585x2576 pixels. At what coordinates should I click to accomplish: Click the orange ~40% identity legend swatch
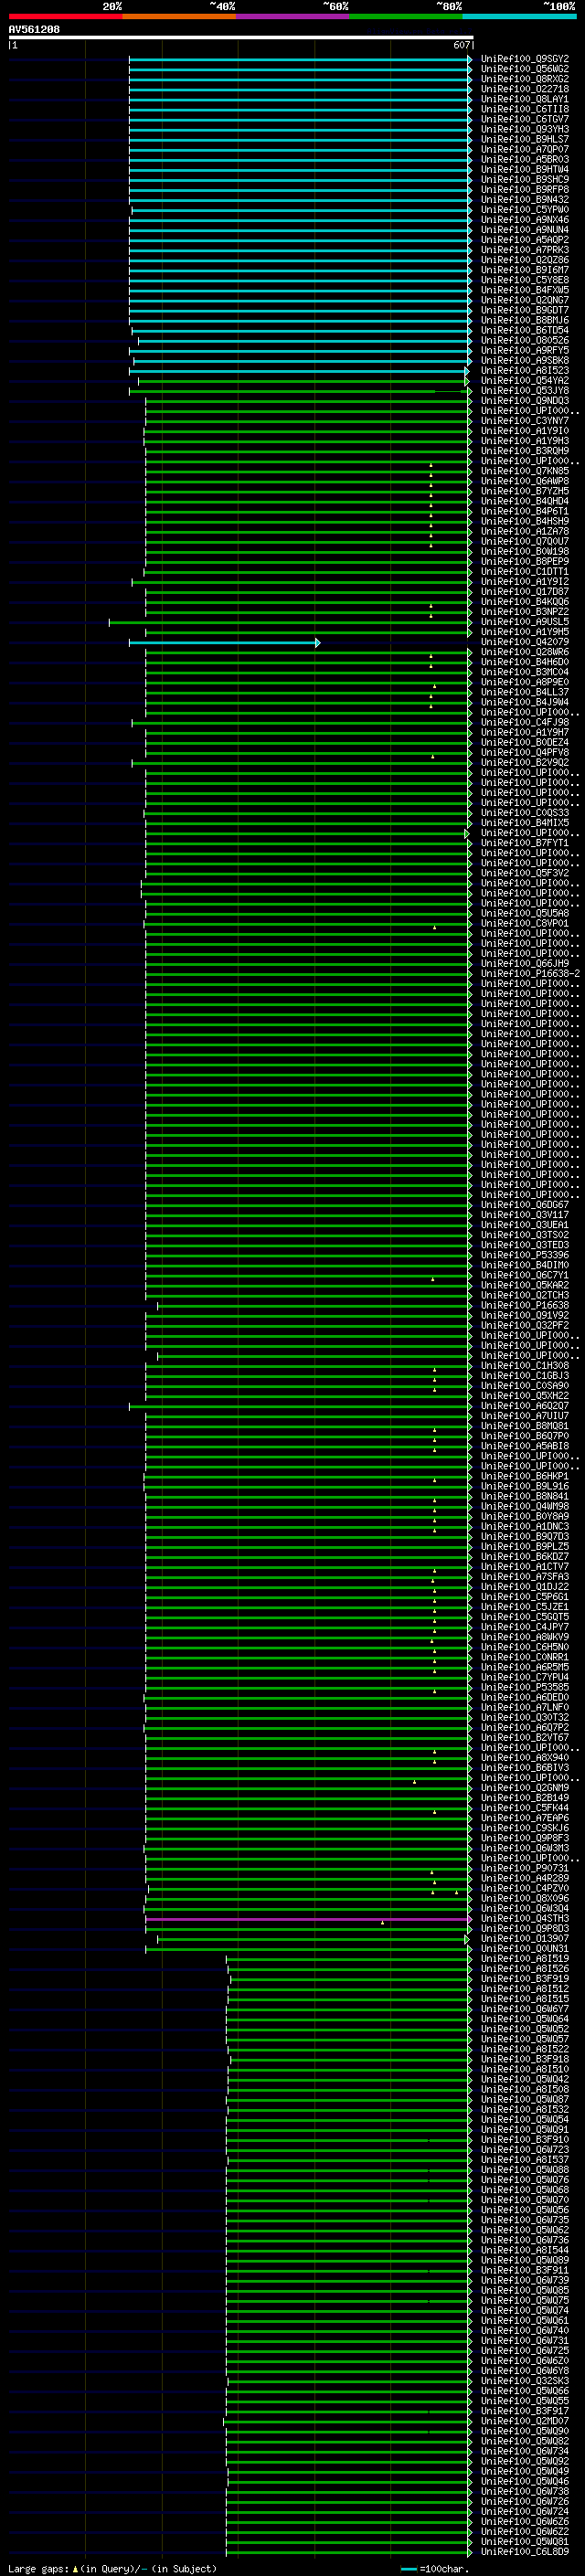179,16
